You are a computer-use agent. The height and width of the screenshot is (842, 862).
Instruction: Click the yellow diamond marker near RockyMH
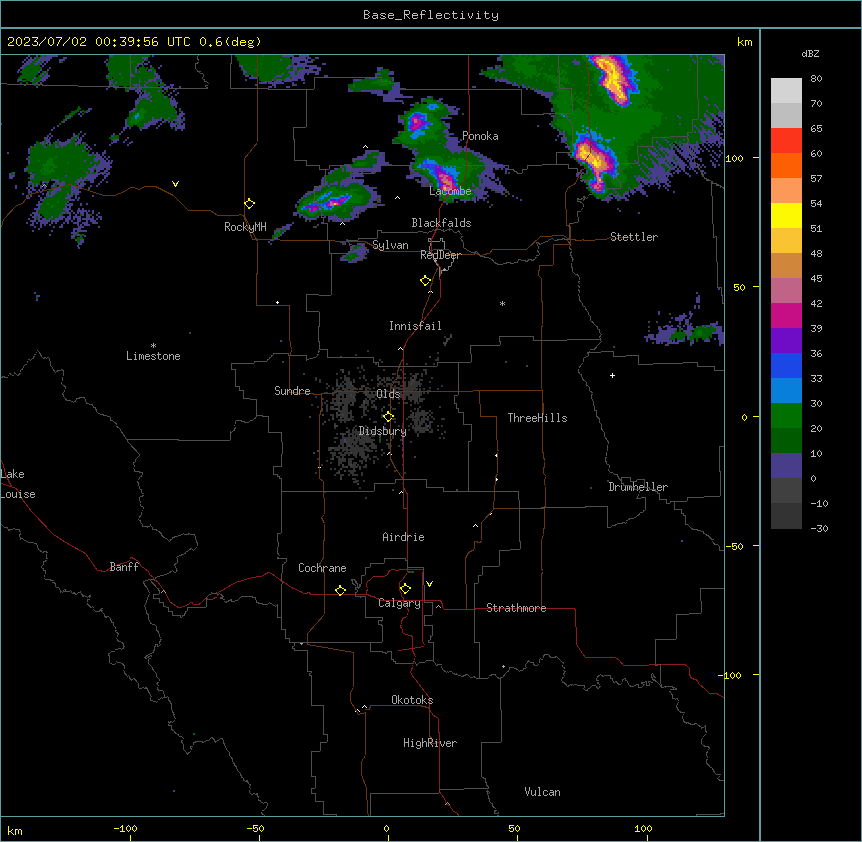pyautogui.click(x=249, y=204)
